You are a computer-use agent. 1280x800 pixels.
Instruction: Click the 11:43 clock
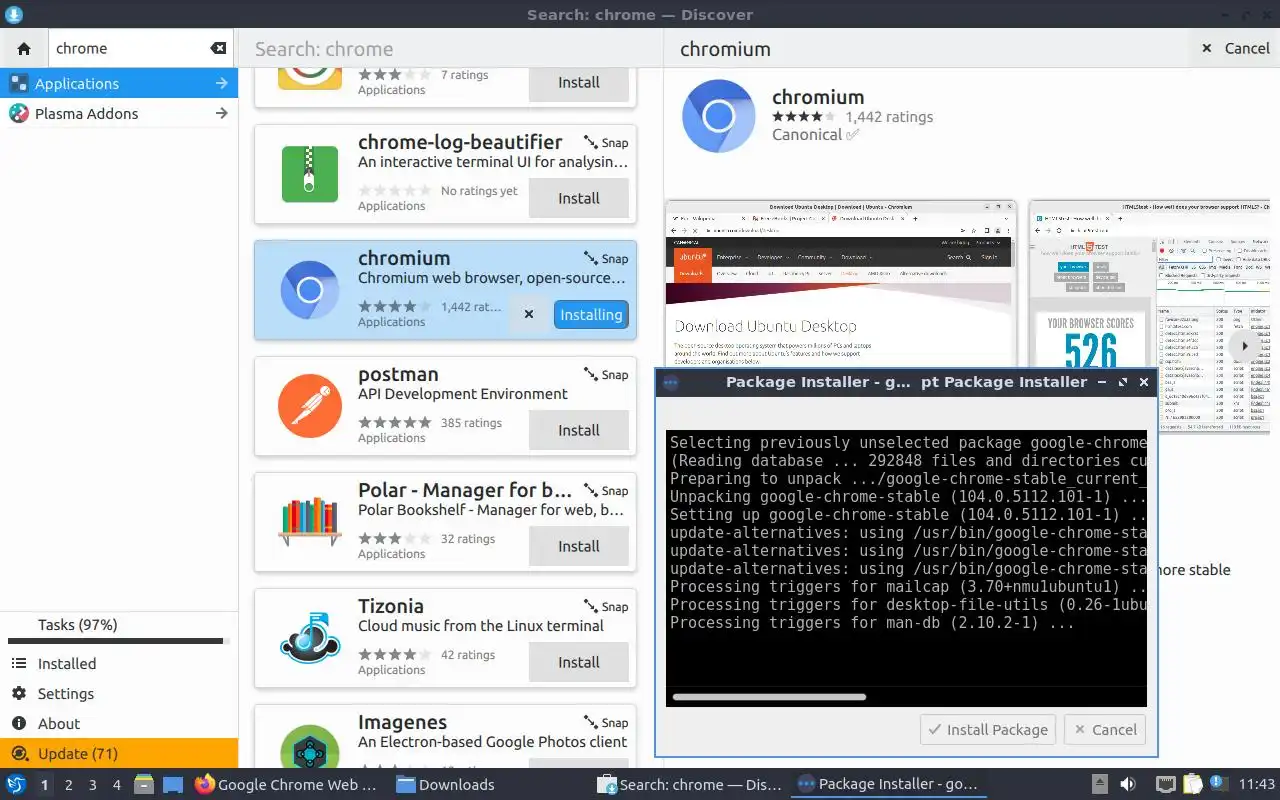click(1257, 784)
